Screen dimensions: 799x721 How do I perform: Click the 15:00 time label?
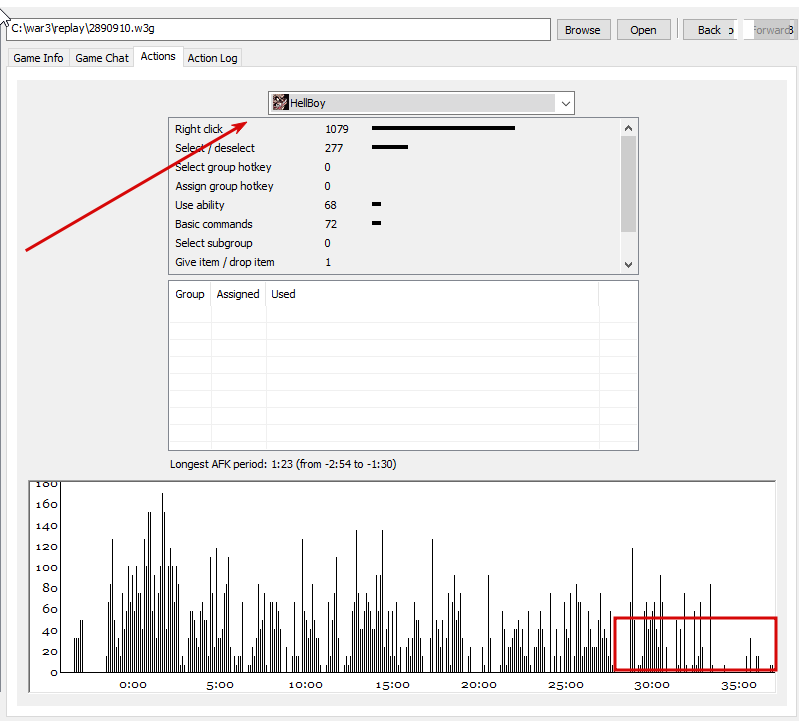tap(392, 685)
